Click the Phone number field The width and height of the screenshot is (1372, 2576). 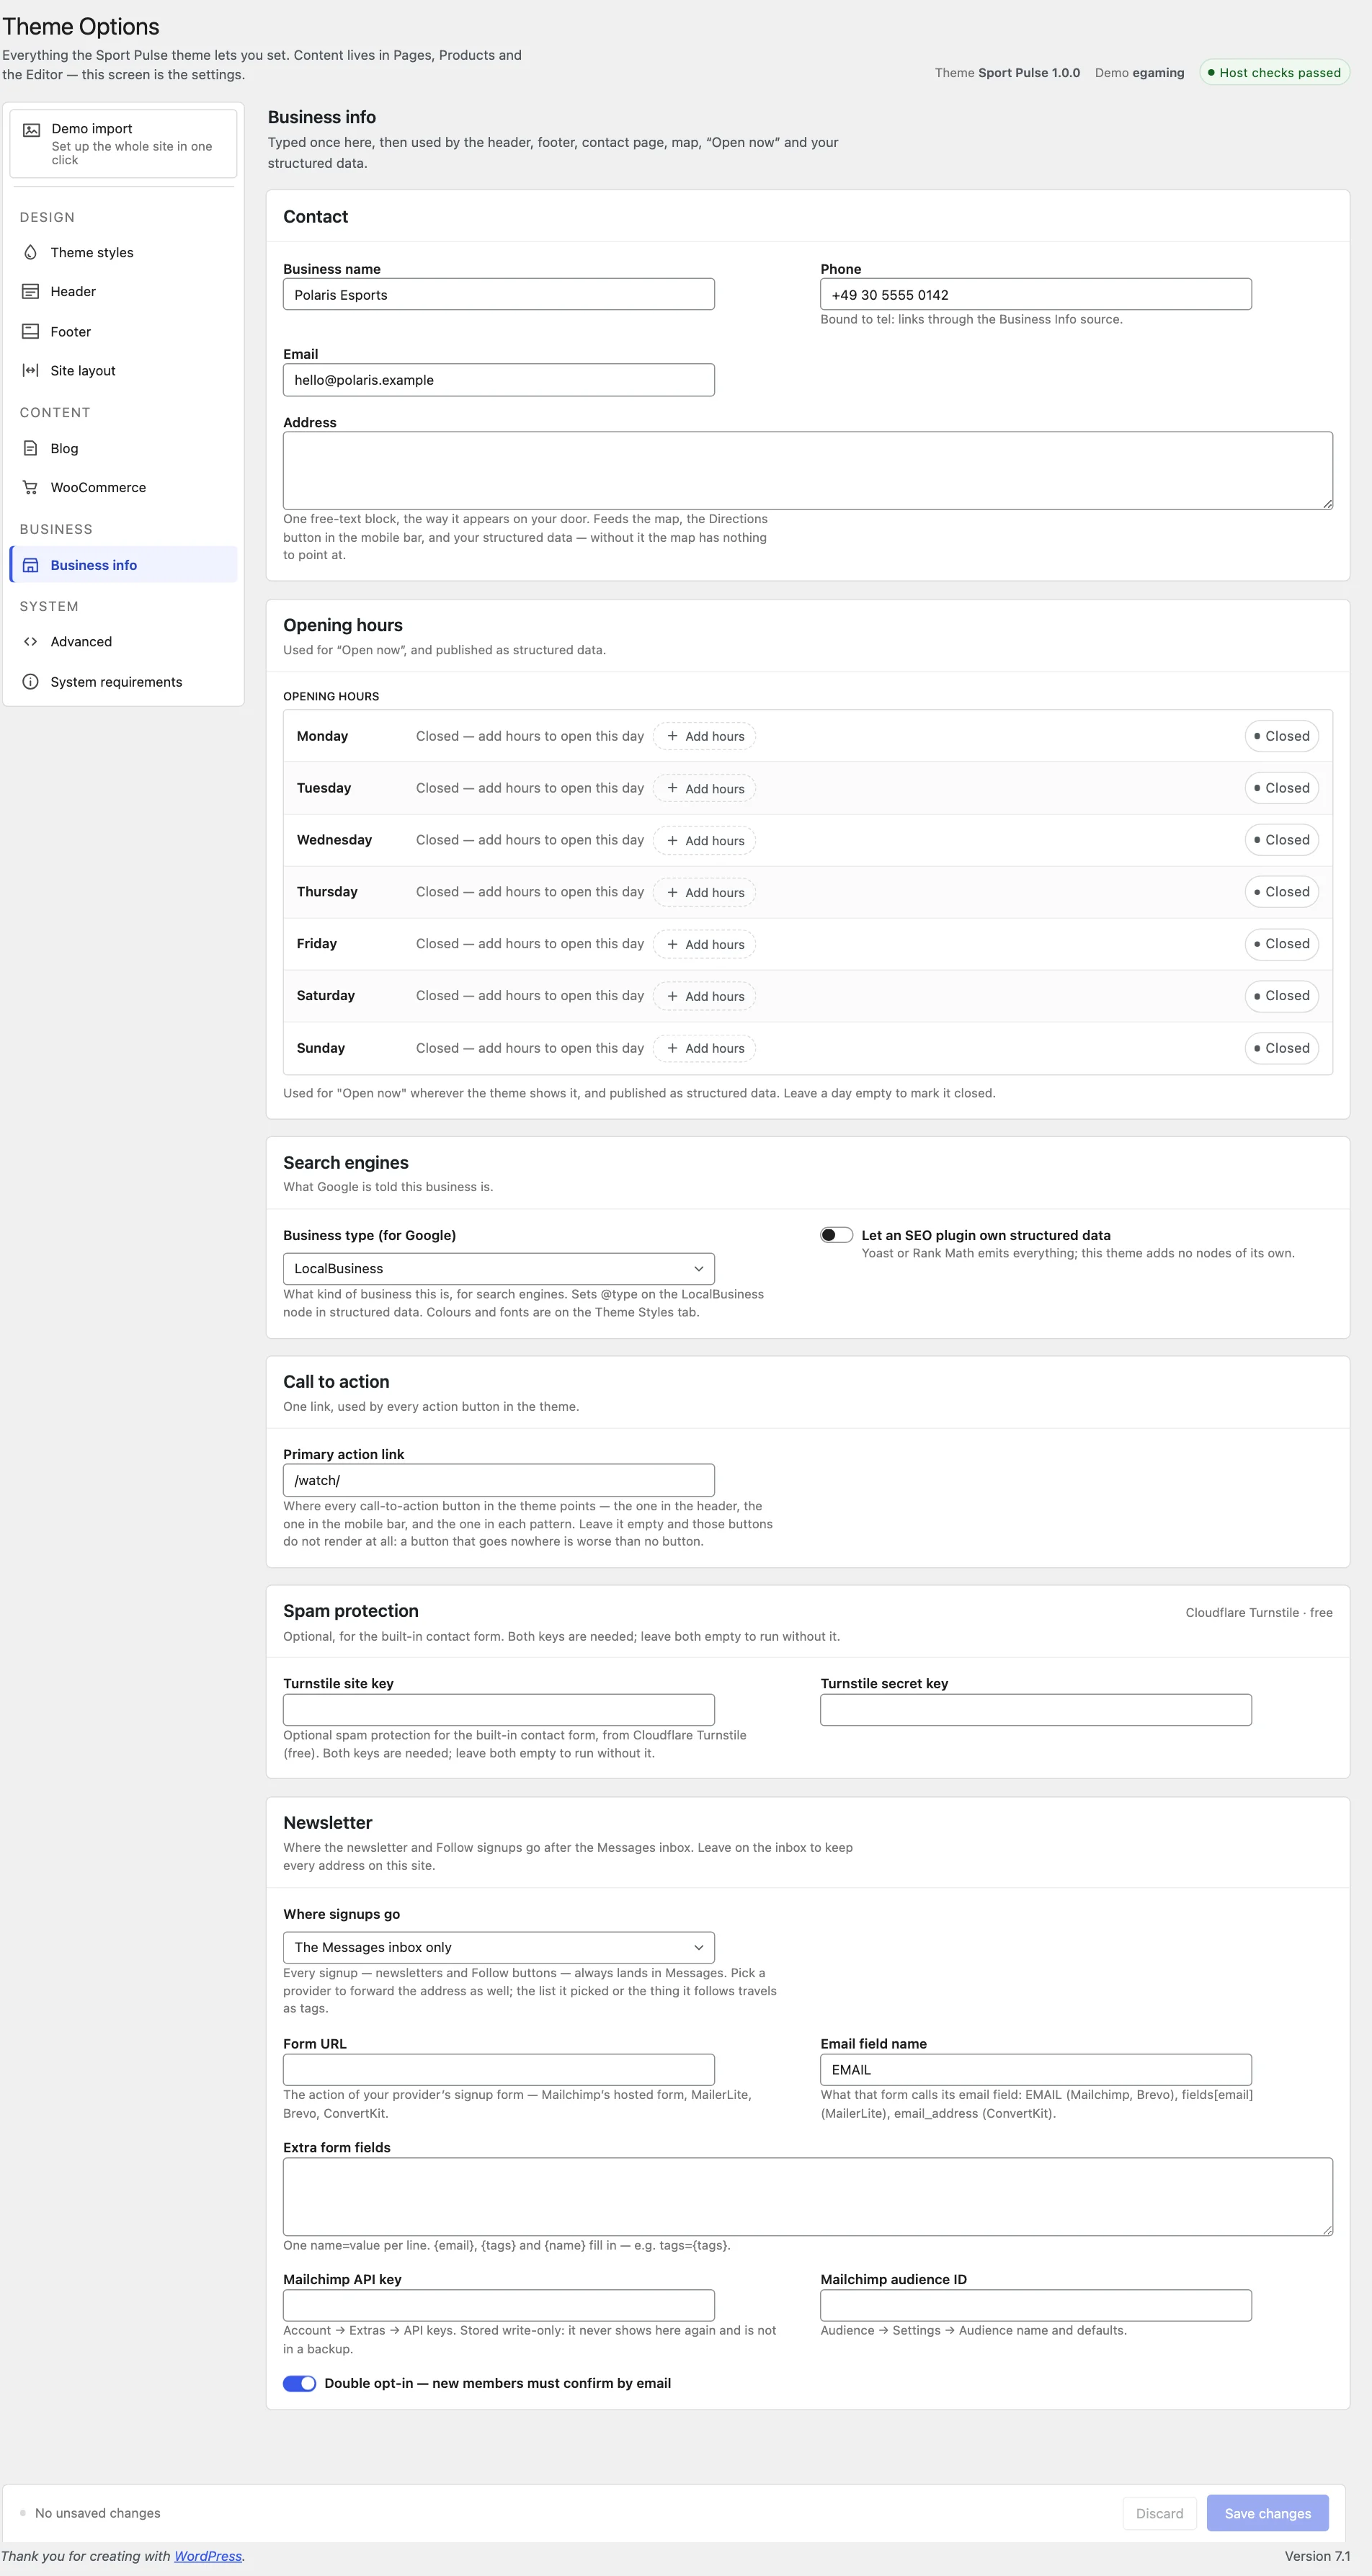(x=1035, y=294)
